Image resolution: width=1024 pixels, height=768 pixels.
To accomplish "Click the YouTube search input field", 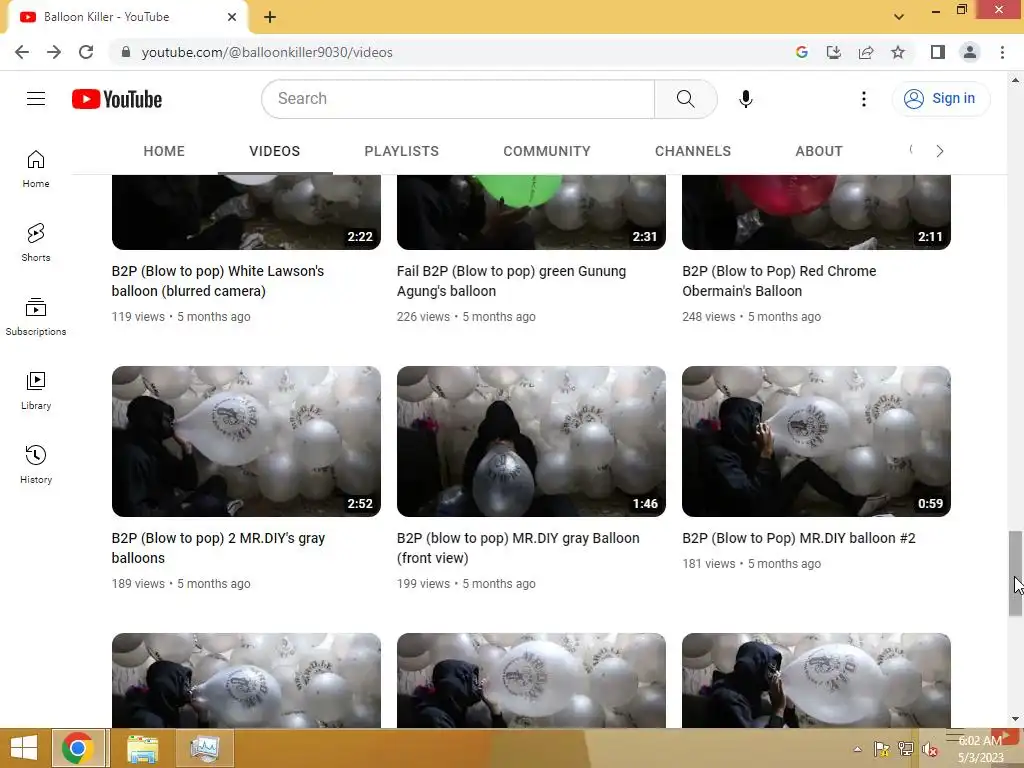I will pos(458,99).
